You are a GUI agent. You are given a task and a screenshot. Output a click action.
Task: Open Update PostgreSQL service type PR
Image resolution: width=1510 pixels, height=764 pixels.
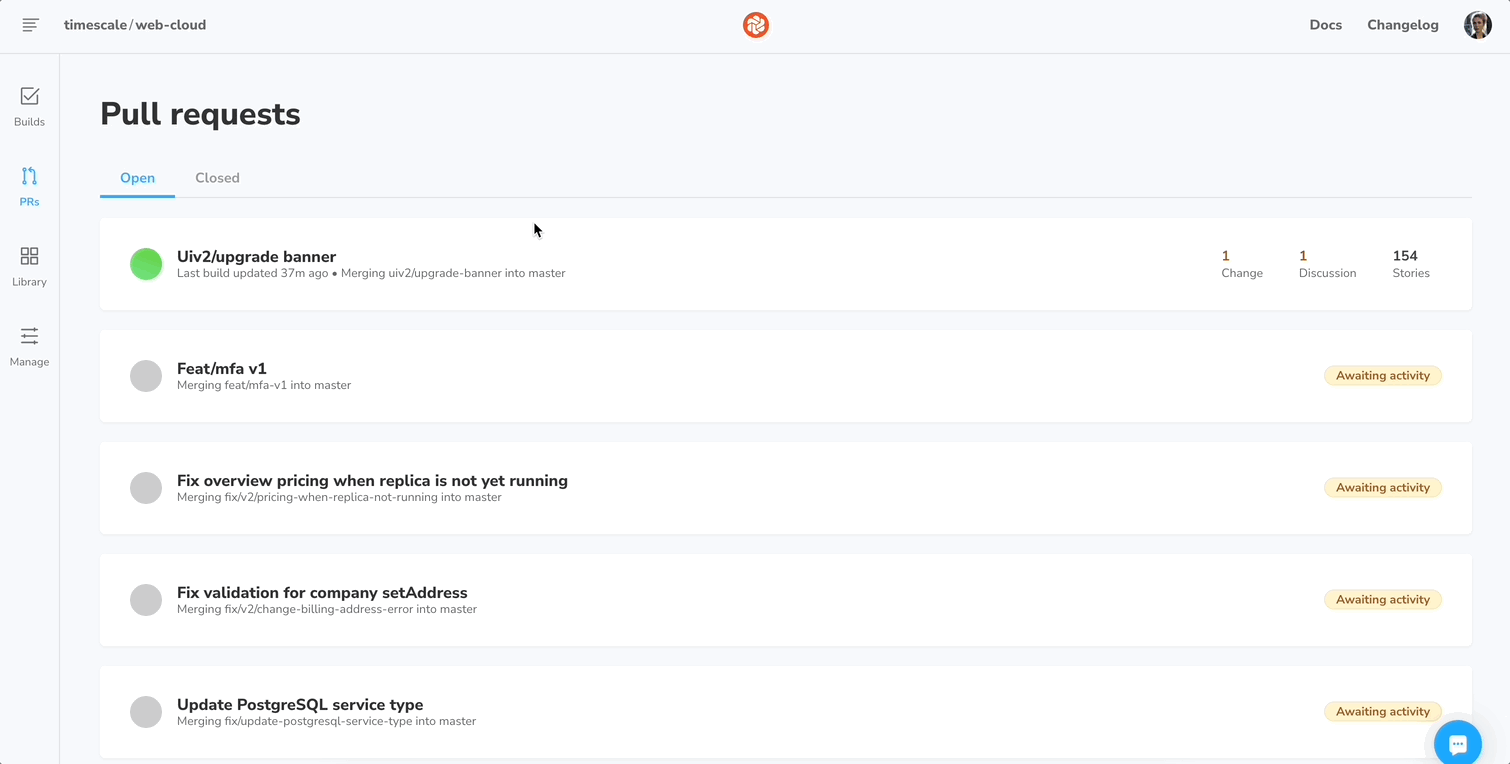point(300,705)
